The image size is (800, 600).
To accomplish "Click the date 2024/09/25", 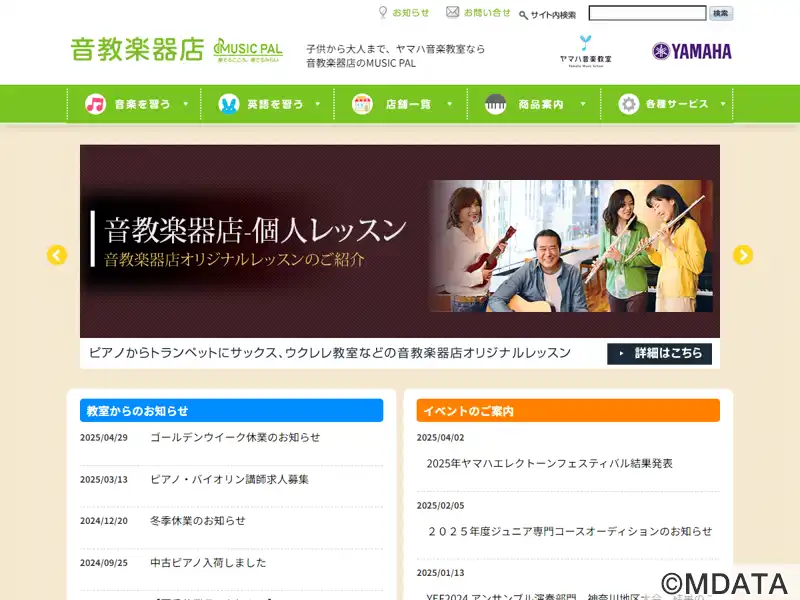I will 104,563.
